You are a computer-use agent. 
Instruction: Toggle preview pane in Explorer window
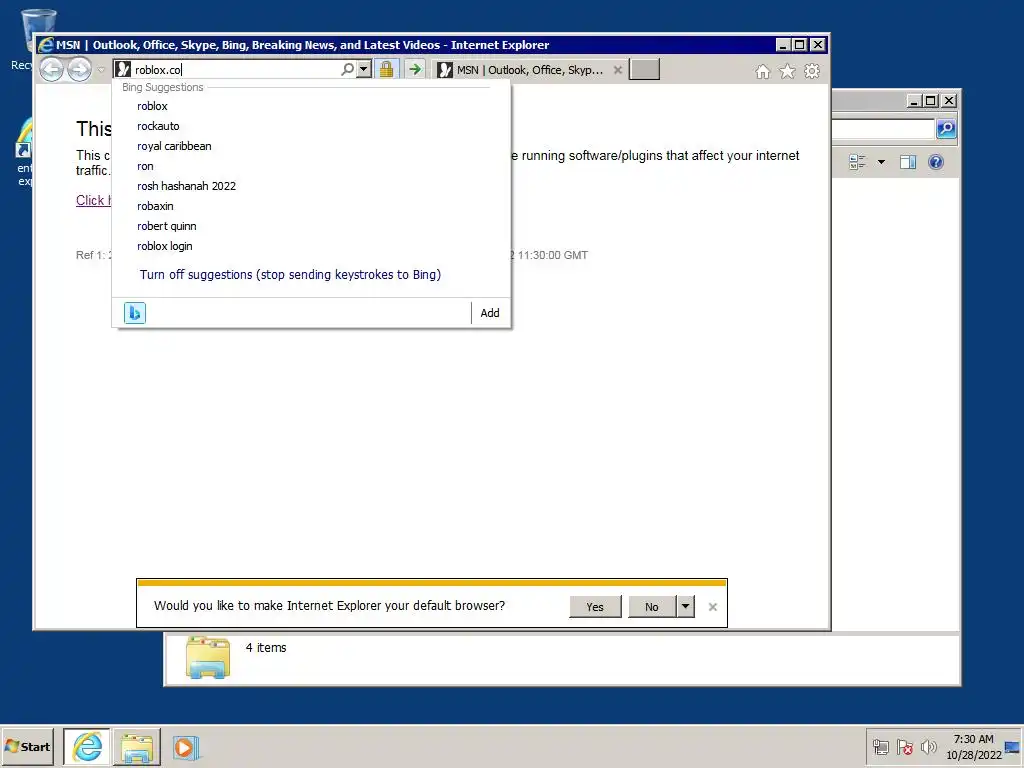(x=908, y=162)
